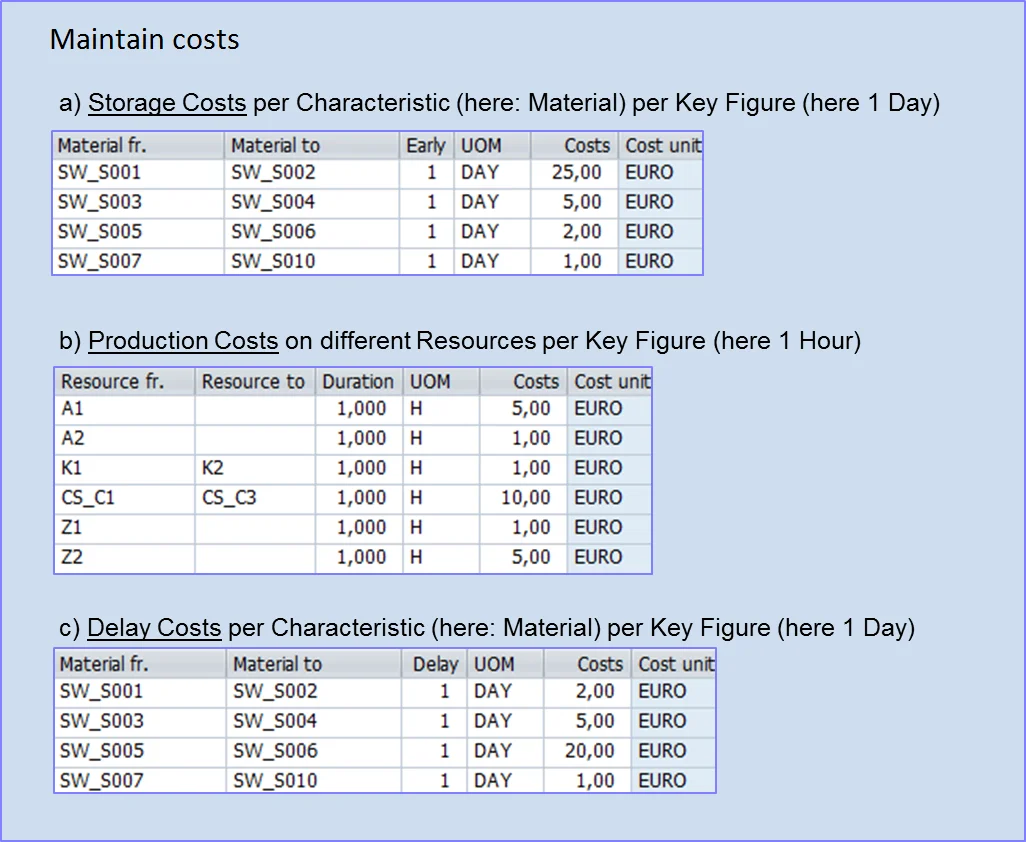The image size is (1026, 842).
Task: Select the 2,00 cost in storage row SW_S005
Action: tap(575, 232)
